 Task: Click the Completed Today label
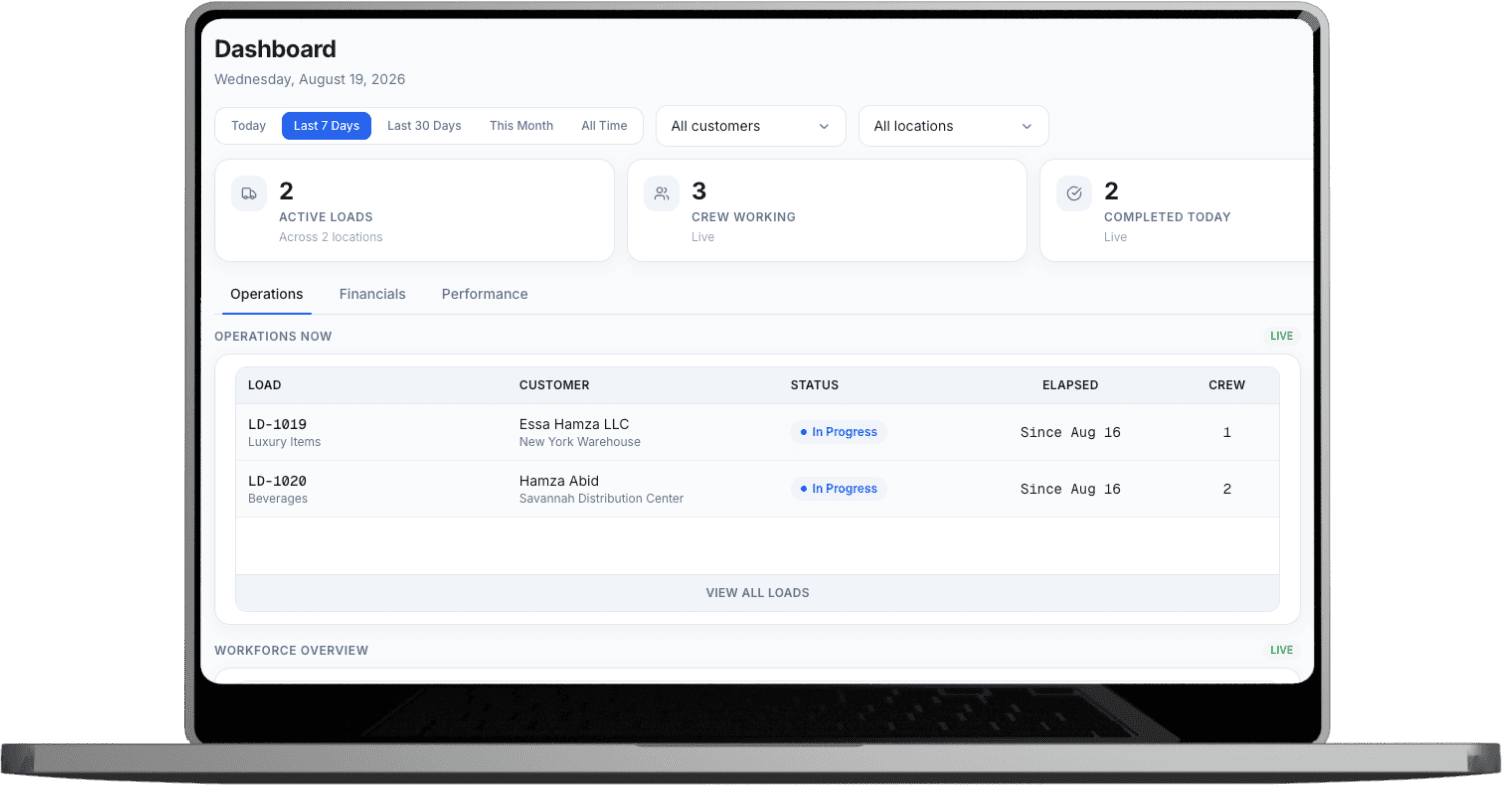click(1167, 217)
